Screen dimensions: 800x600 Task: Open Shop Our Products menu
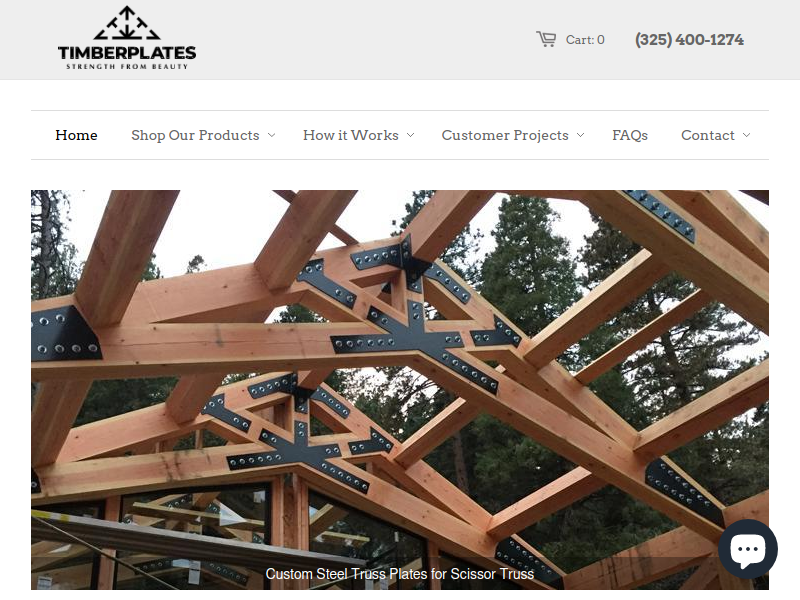(195, 135)
